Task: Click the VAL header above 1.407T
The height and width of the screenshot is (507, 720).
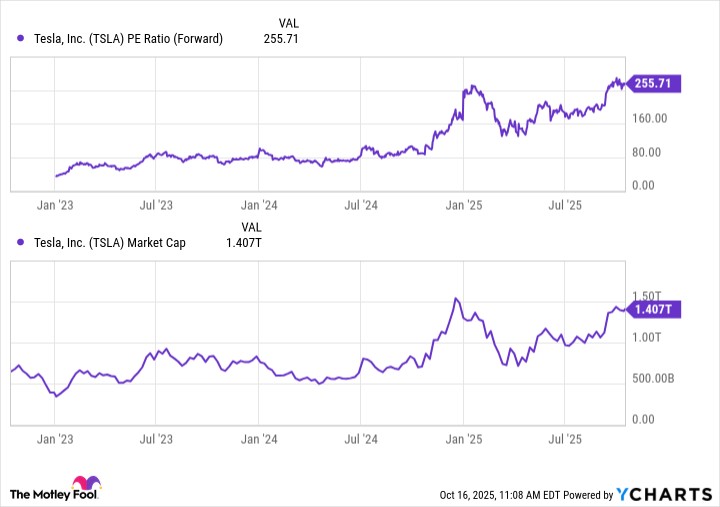Action: (x=251, y=226)
